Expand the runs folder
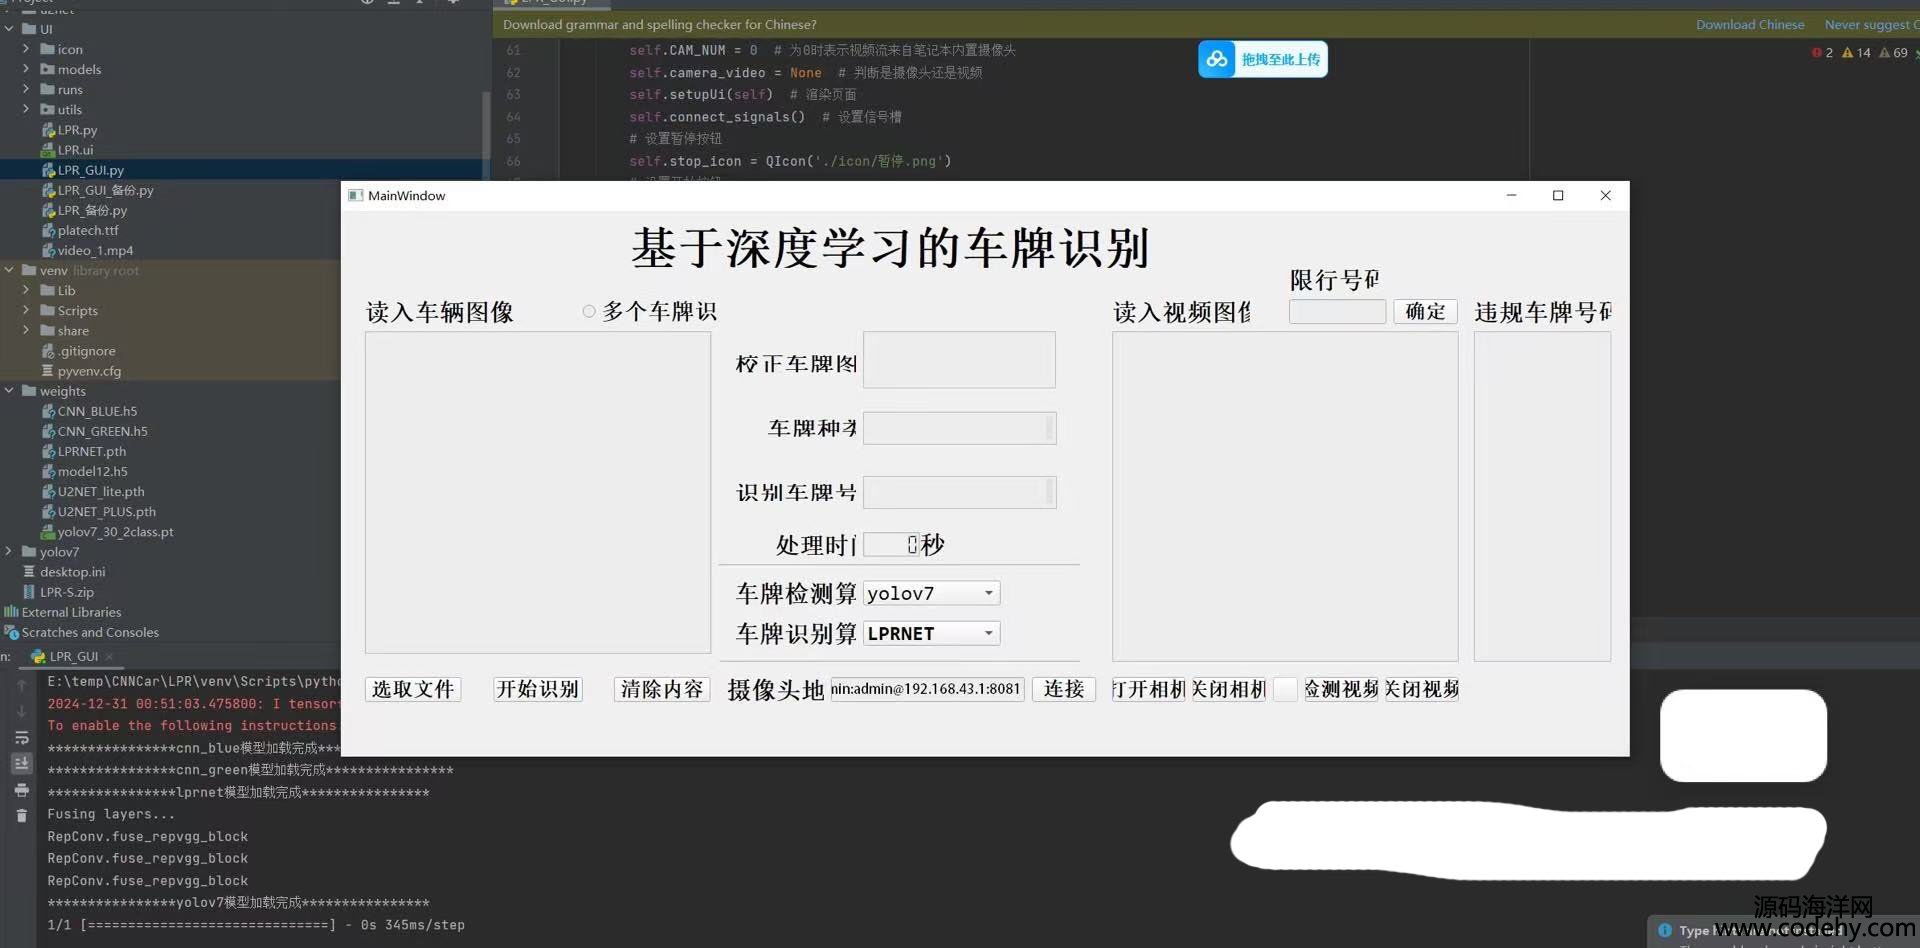Image resolution: width=1920 pixels, height=948 pixels. tap(26, 89)
